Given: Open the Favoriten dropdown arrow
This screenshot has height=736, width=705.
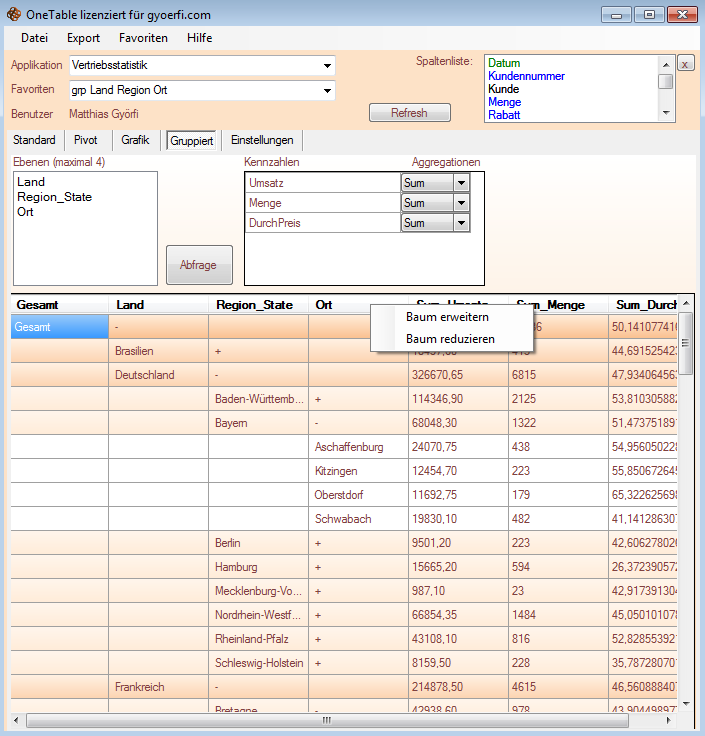Looking at the screenshot, I should click(327, 91).
